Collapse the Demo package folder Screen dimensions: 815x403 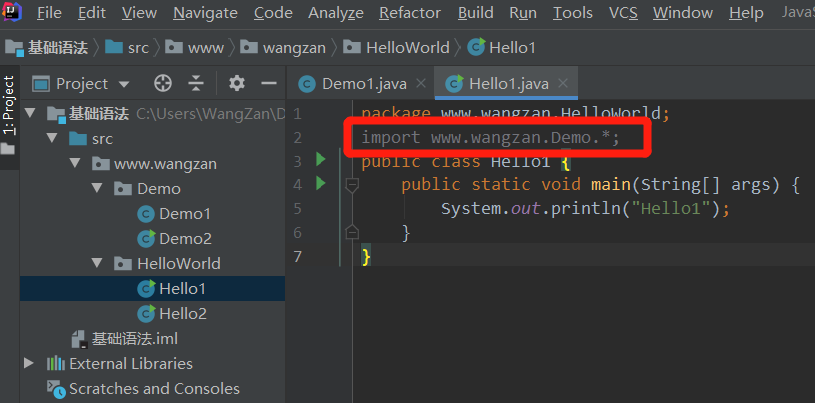pos(97,188)
